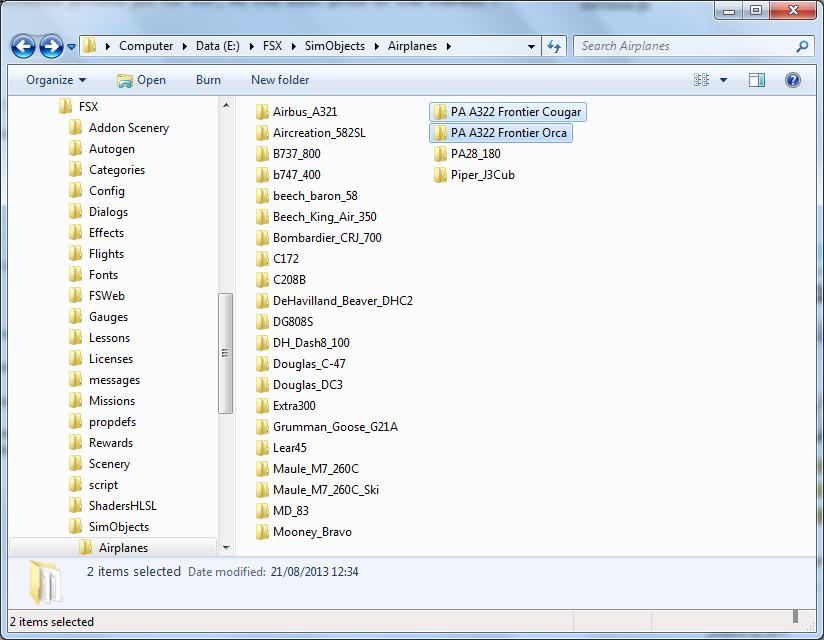824x640 pixels.
Task: Click Burn in the toolbar
Action: 208,80
